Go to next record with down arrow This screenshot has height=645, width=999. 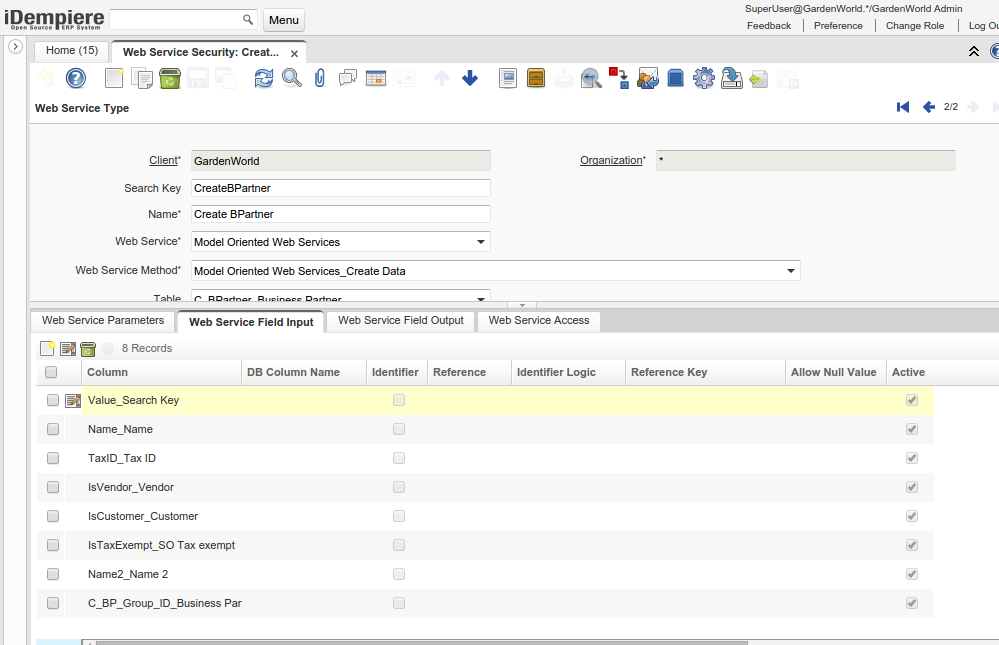[470, 78]
